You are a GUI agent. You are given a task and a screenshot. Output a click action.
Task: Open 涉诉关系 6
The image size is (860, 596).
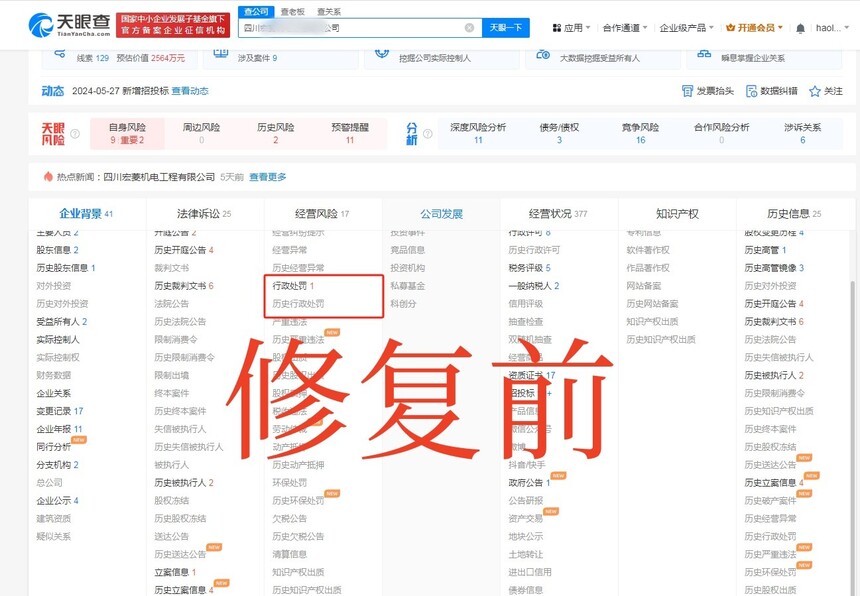tap(802, 134)
